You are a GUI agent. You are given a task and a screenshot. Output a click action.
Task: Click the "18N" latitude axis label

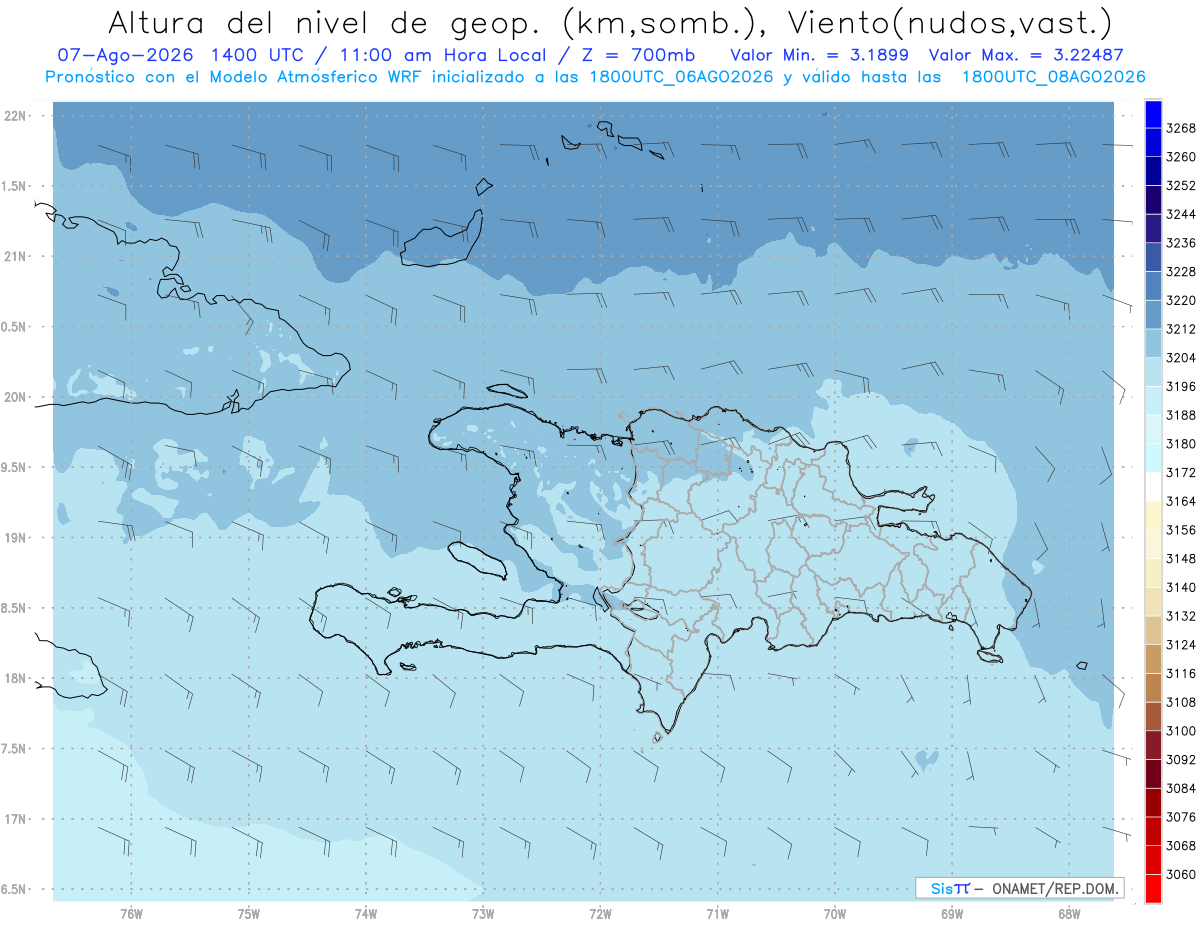pos(15,678)
